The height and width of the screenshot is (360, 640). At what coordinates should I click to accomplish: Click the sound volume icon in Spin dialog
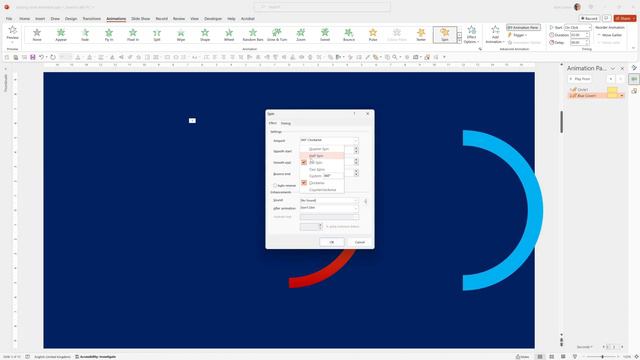[365, 201]
